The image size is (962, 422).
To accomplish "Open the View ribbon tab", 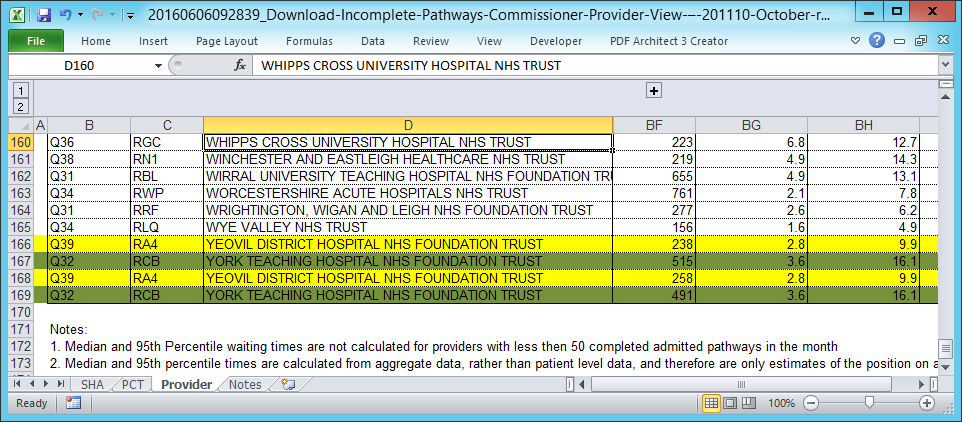I will [489, 41].
